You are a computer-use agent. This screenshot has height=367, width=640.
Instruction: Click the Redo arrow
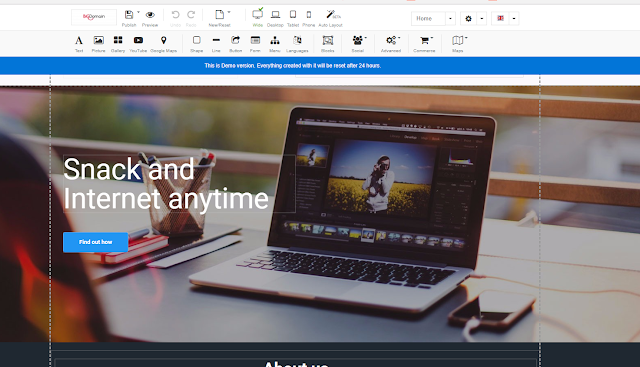tap(191, 15)
